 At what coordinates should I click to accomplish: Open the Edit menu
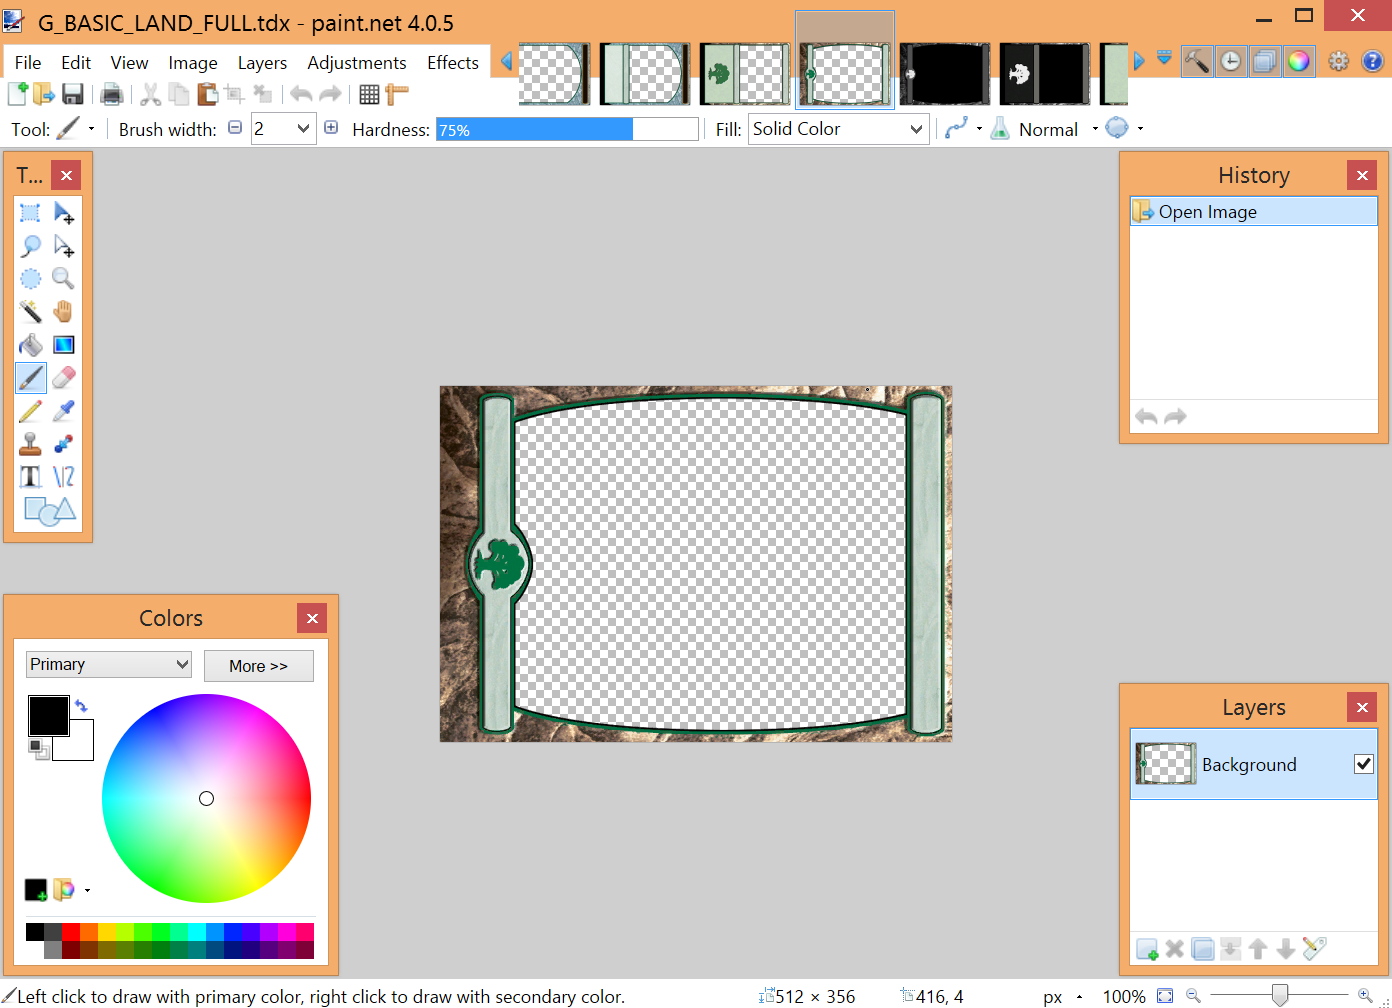(x=76, y=62)
